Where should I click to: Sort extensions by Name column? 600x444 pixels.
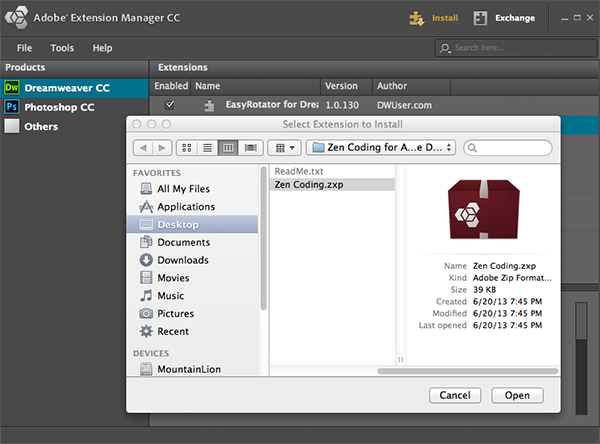256,86
